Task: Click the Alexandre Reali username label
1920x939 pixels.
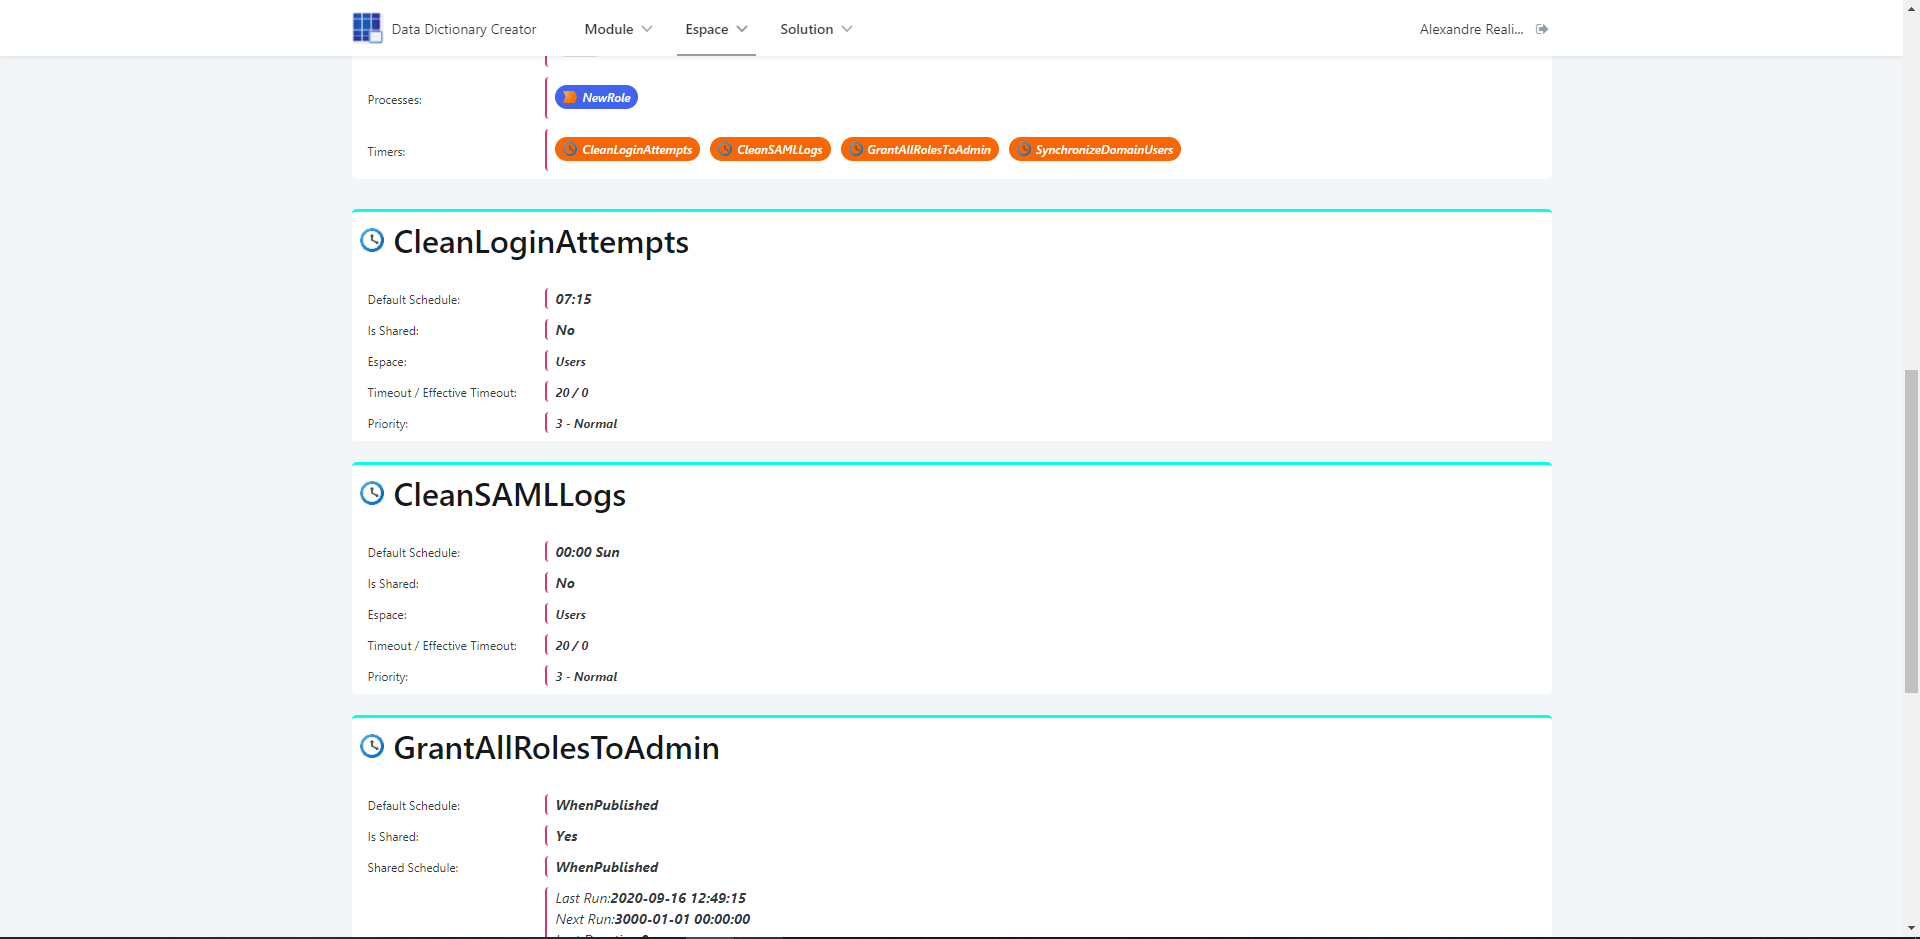Action: pos(1471,29)
